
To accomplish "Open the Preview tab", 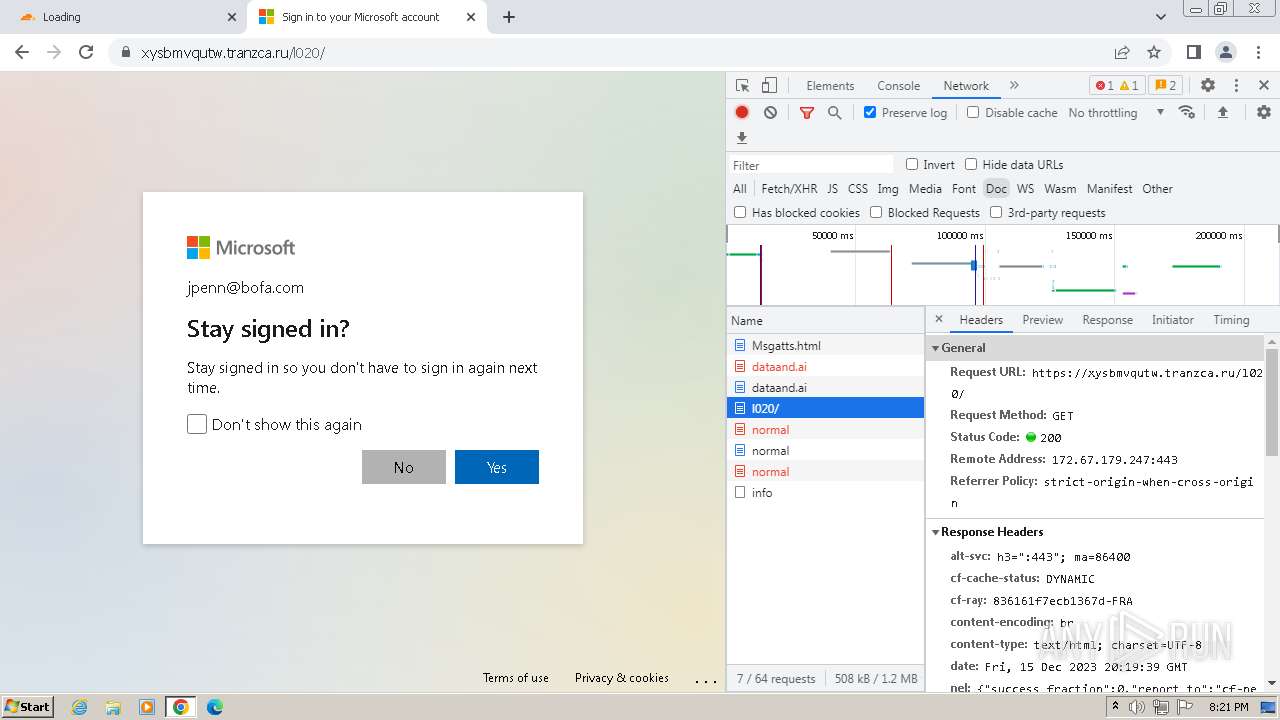I will (x=1042, y=320).
